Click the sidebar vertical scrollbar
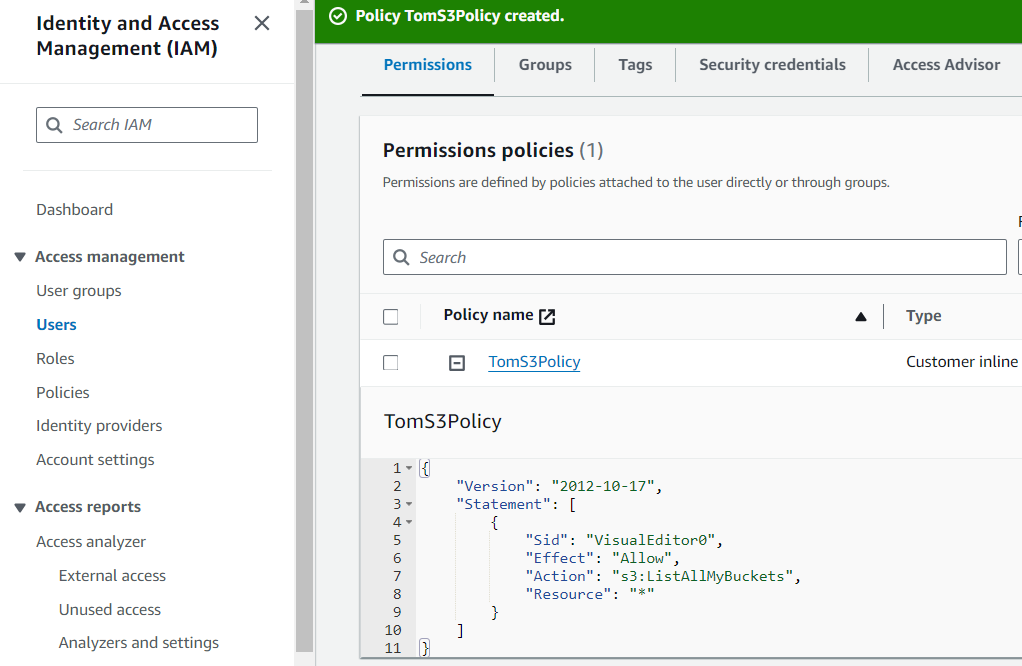The height and width of the screenshot is (666, 1022). [x=304, y=326]
